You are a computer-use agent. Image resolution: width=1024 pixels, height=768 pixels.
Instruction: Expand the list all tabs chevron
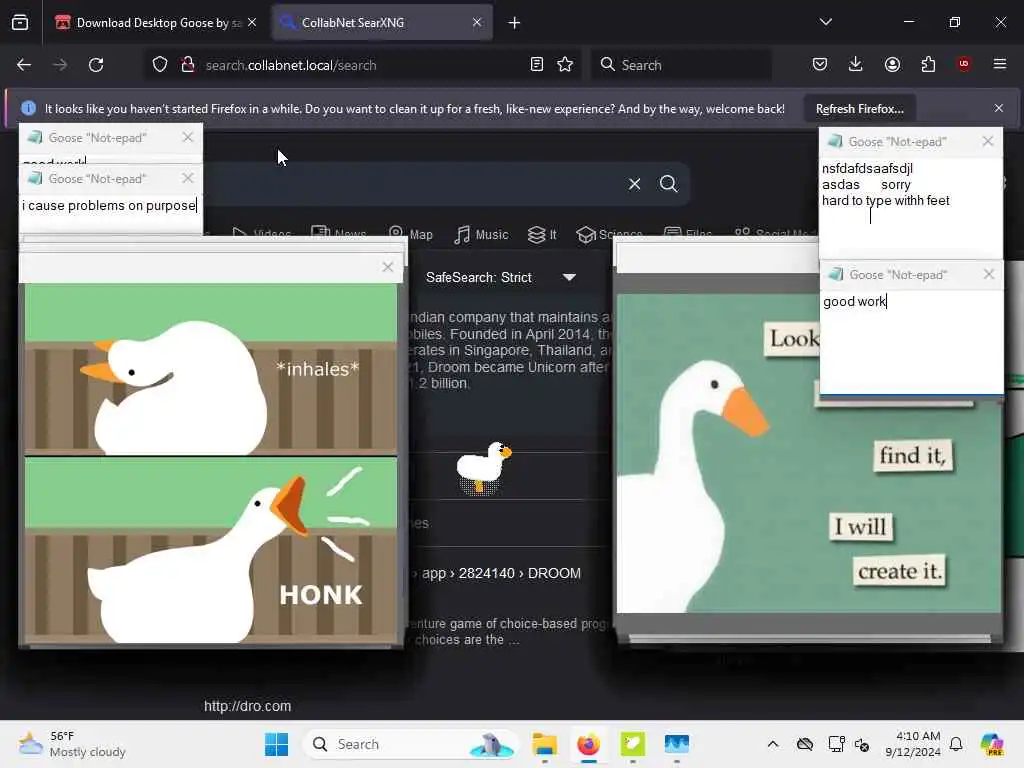[825, 22]
